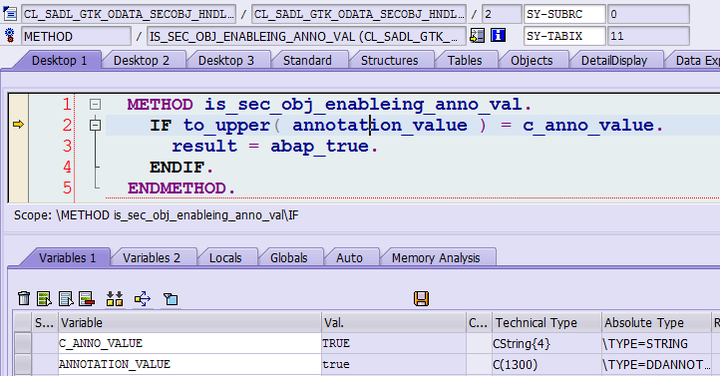Click the trash icon in variables toolbar
The height and width of the screenshot is (376, 720).
tap(24, 298)
